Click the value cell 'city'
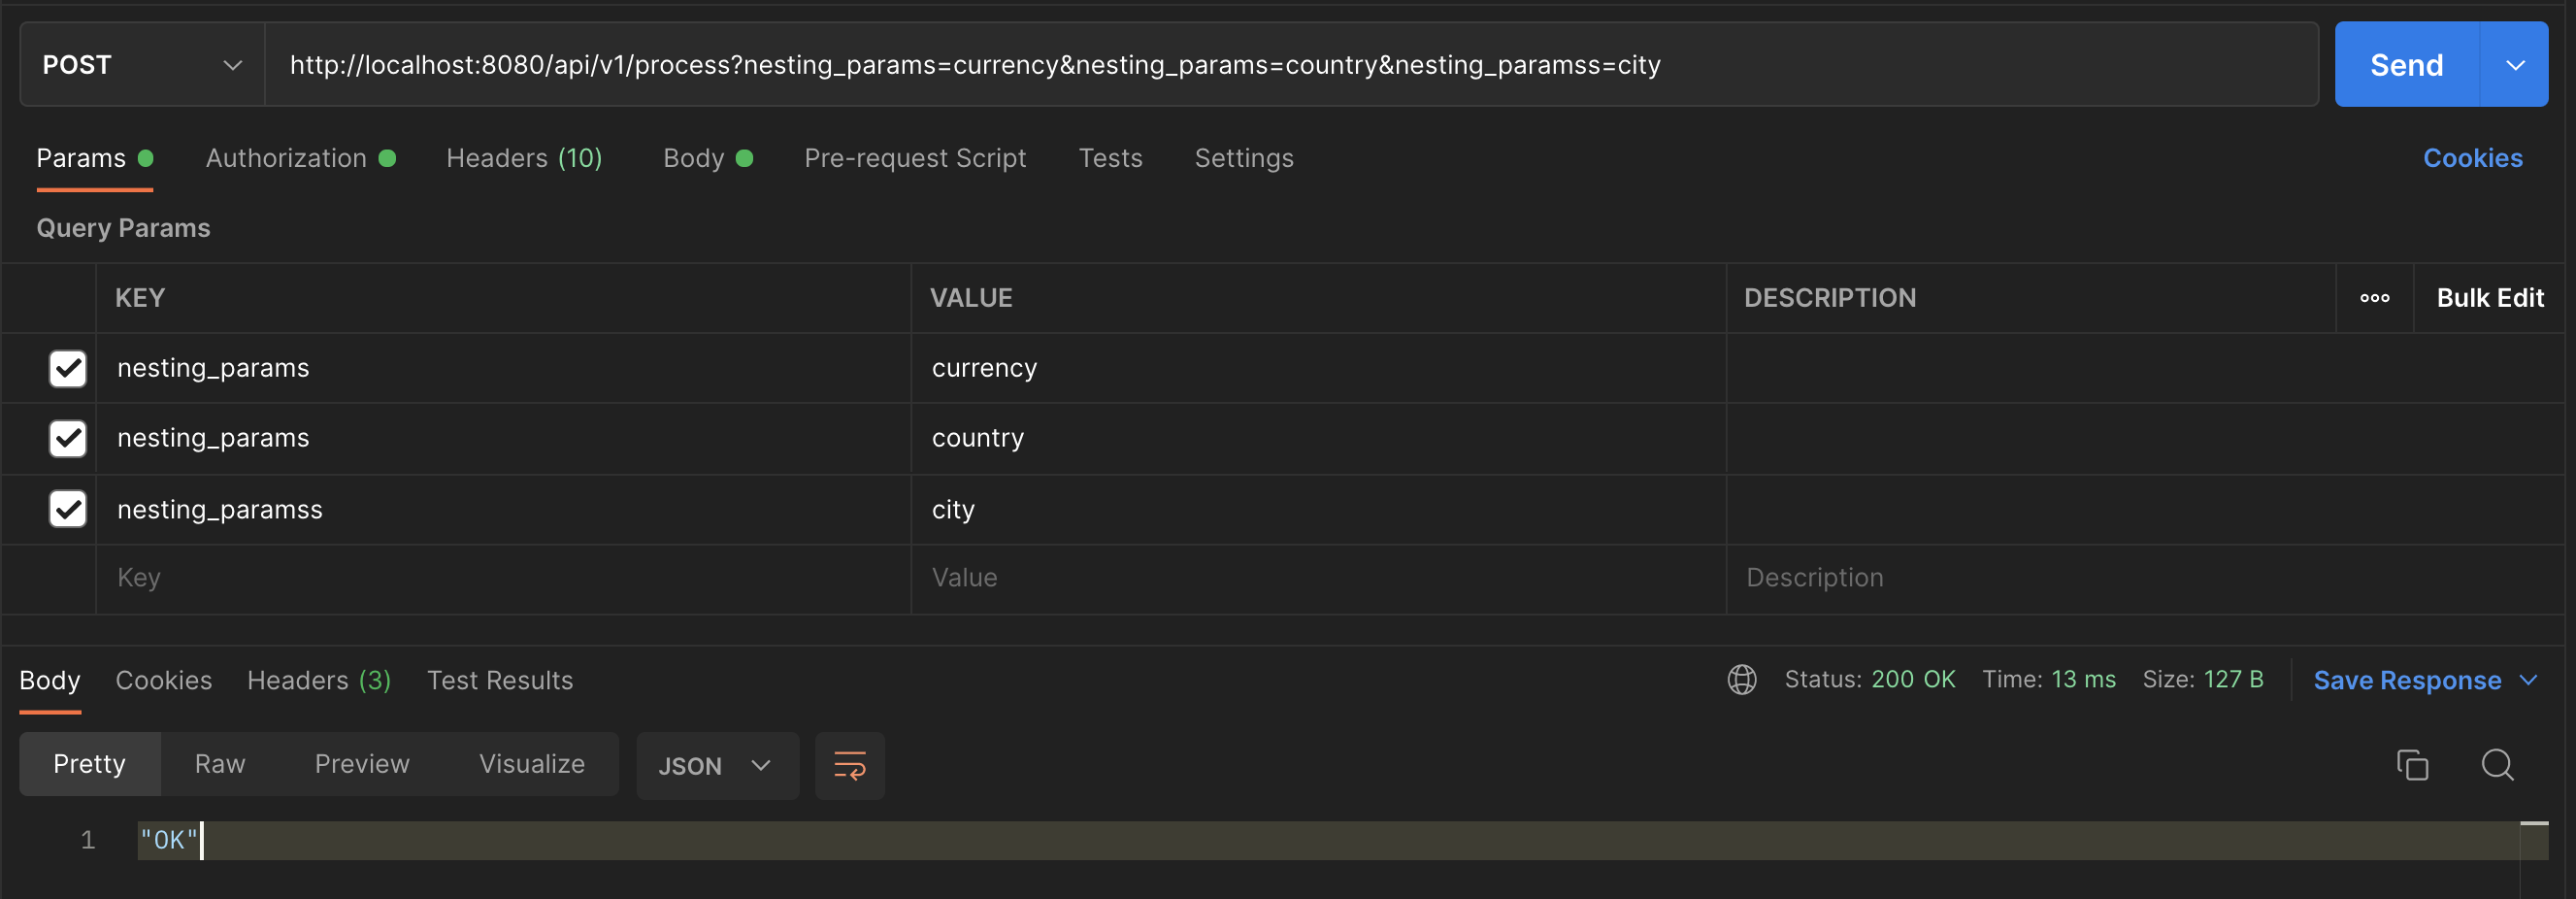The width and height of the screenshot is (2576, 899). (x=1318, y=509)
